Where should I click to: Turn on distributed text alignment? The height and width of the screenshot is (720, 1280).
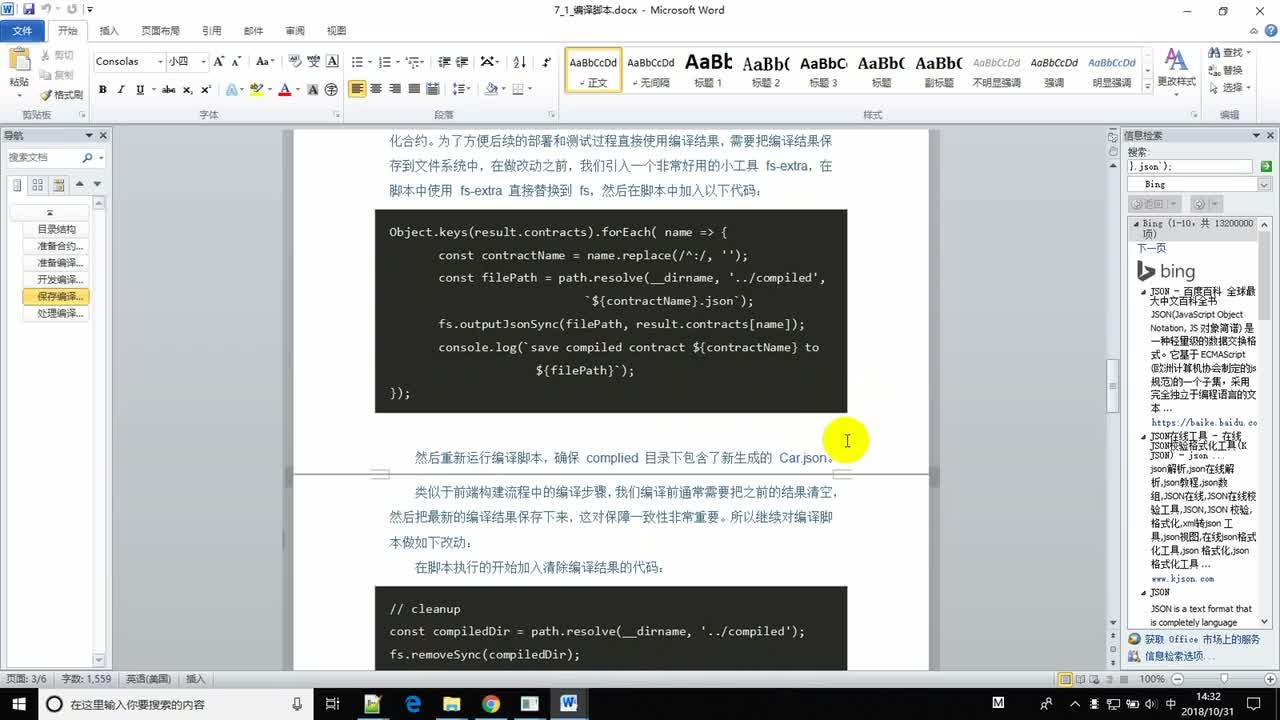click(432, 89)
